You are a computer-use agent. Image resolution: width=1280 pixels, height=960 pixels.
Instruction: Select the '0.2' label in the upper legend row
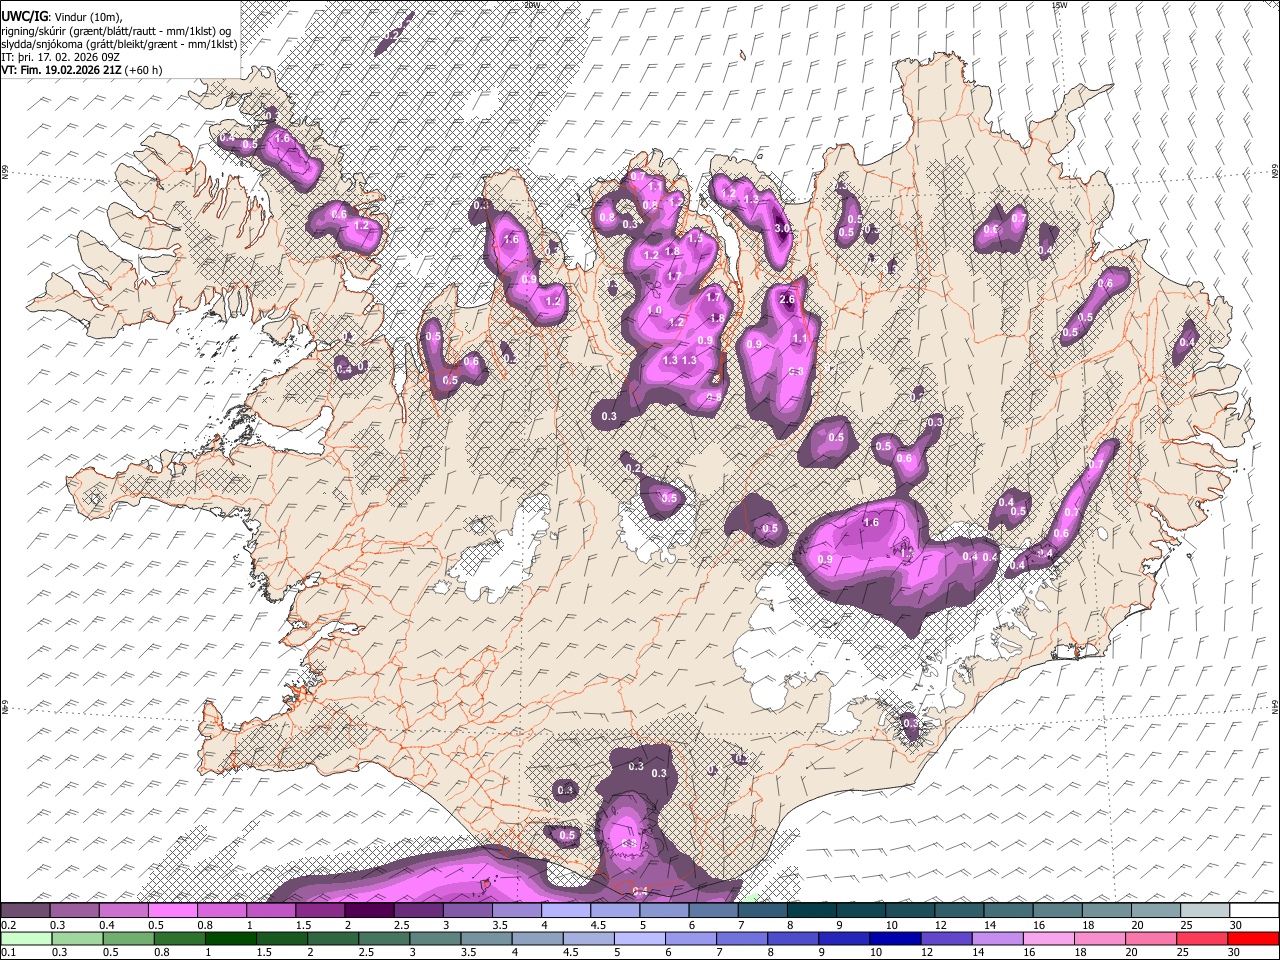(8, 925)
